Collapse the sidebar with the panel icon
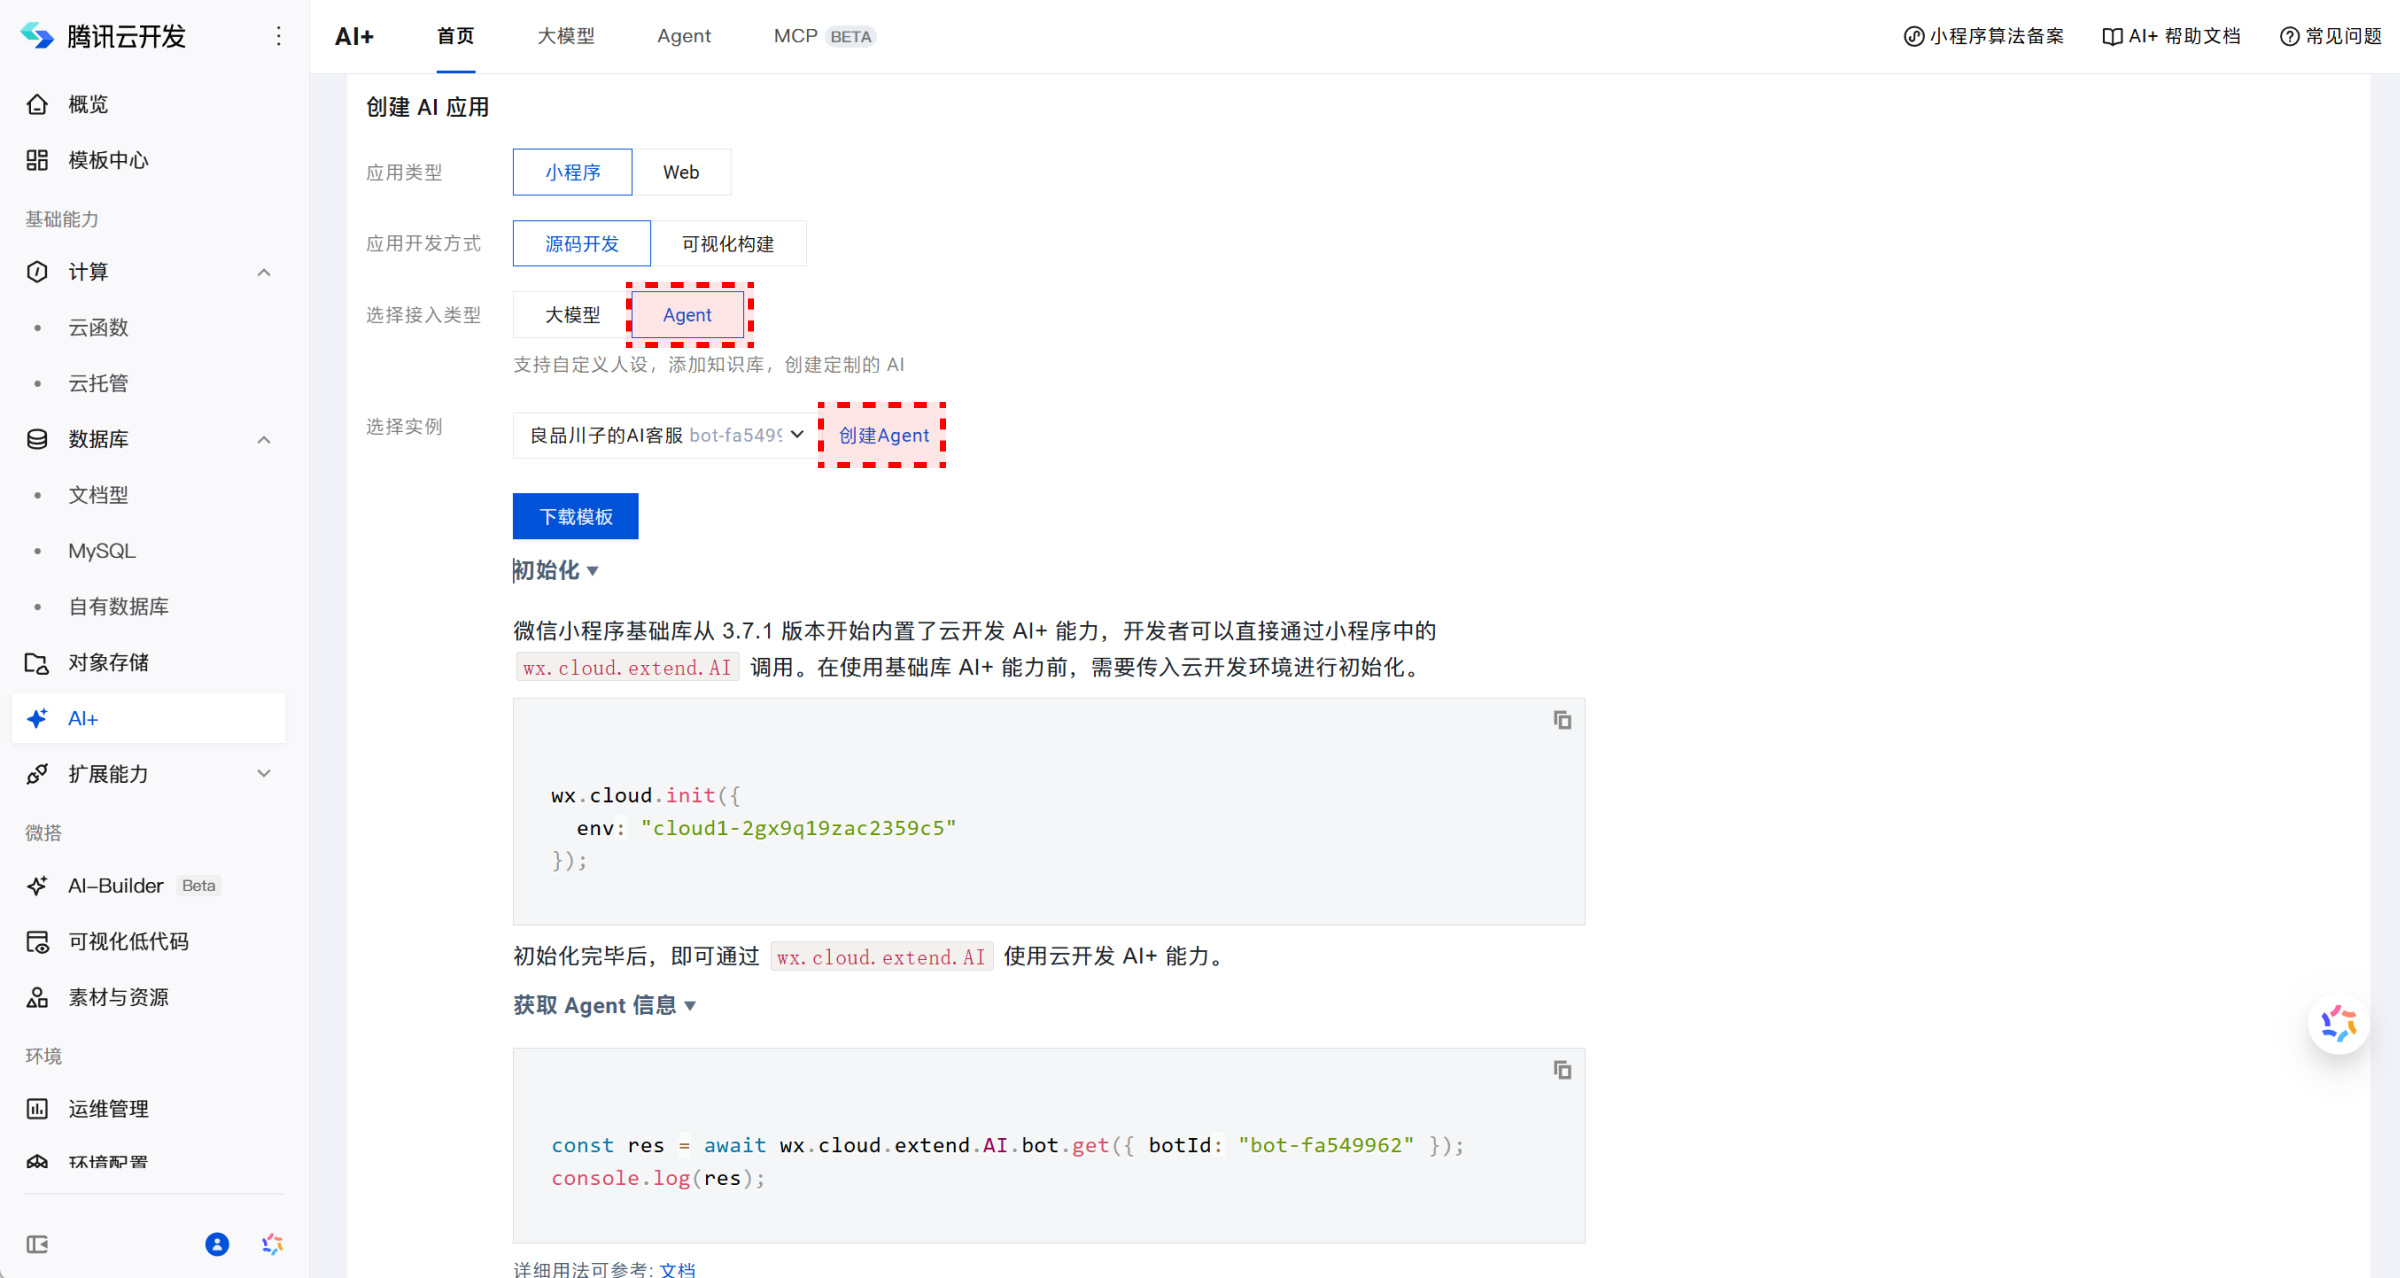Screen dimensions: 2400x1278 (37, 1244)
